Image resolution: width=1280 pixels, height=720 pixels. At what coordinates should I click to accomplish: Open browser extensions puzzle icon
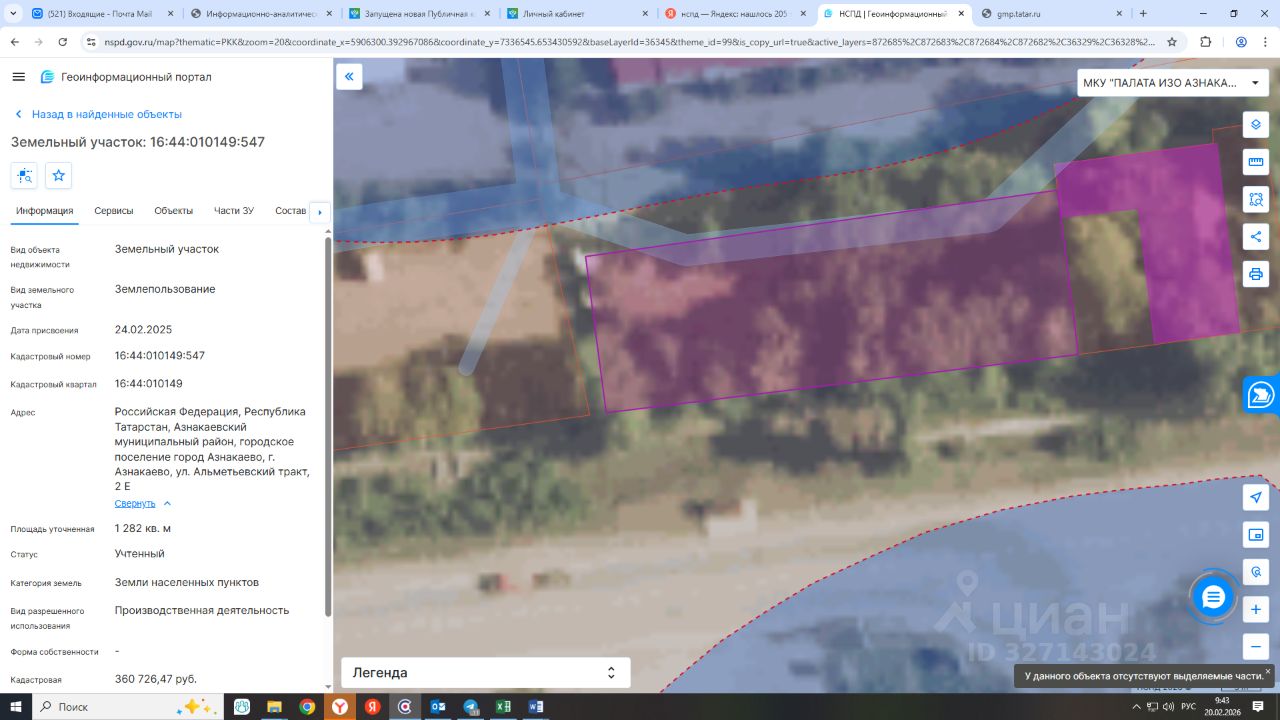1205,42
